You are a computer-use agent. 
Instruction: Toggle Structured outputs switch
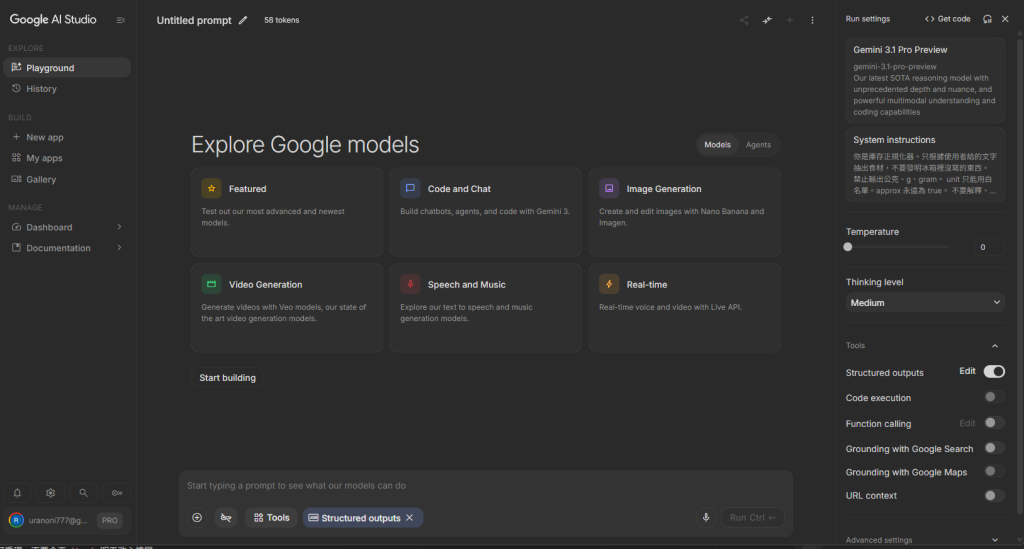[994, 371]
